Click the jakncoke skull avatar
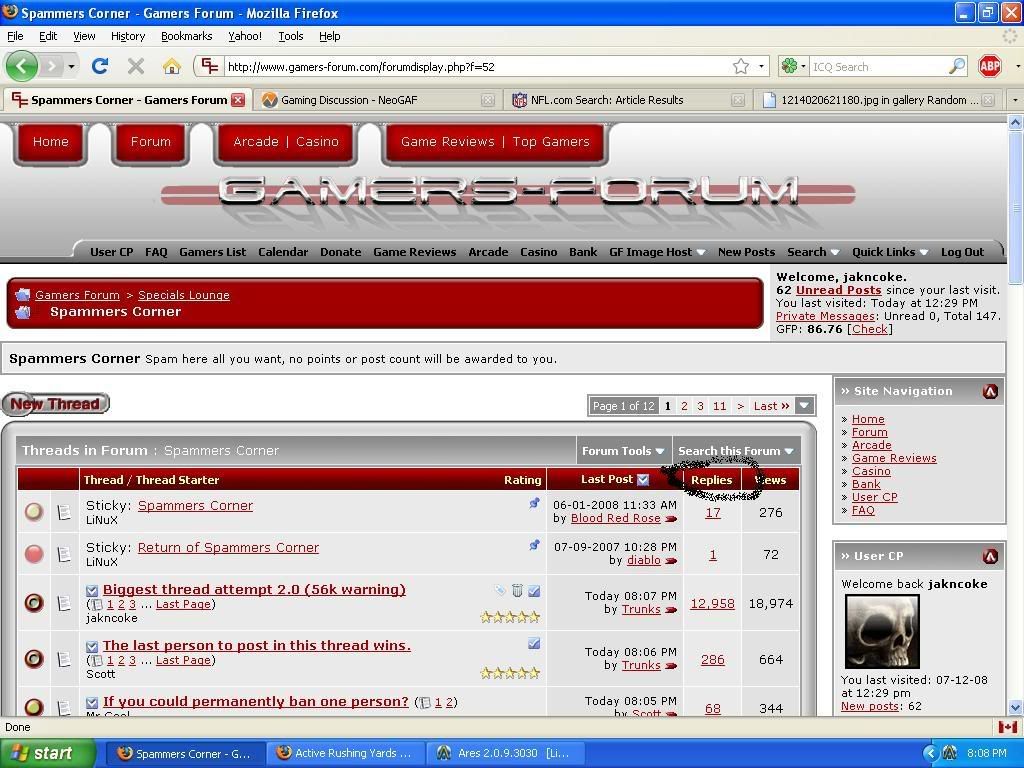Viewport: 1024px width, 768px height. (882, 631)
